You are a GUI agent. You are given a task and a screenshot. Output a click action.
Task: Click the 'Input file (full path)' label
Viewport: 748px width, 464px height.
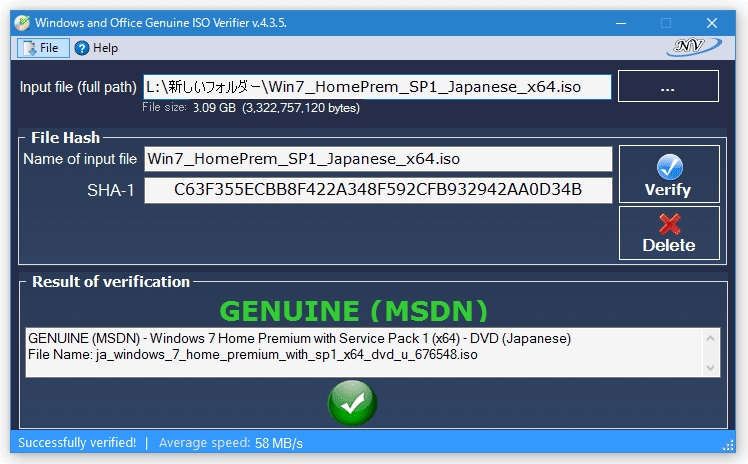pos(78,87)
